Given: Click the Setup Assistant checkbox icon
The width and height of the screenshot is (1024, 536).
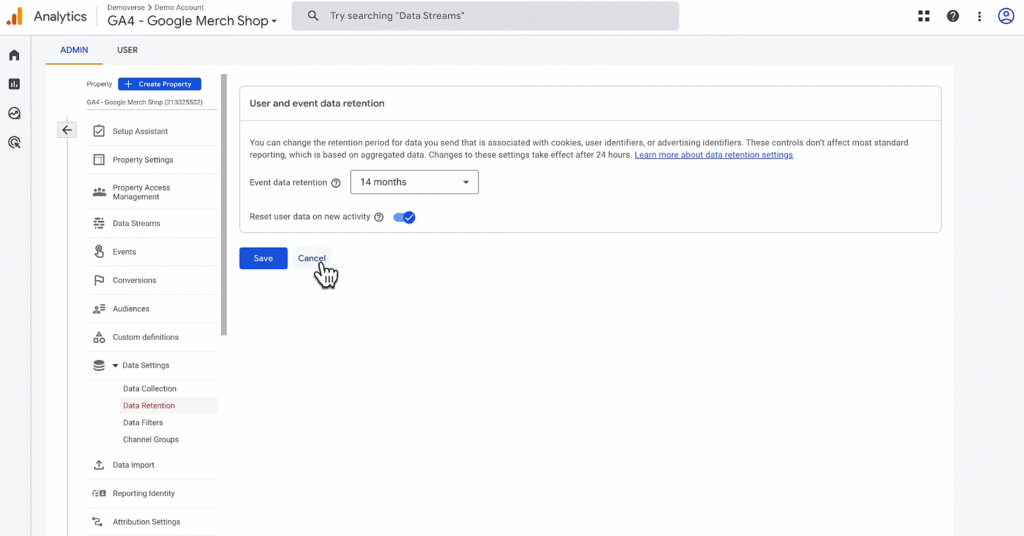Looking at the screenshot, I should pos(99,131).
